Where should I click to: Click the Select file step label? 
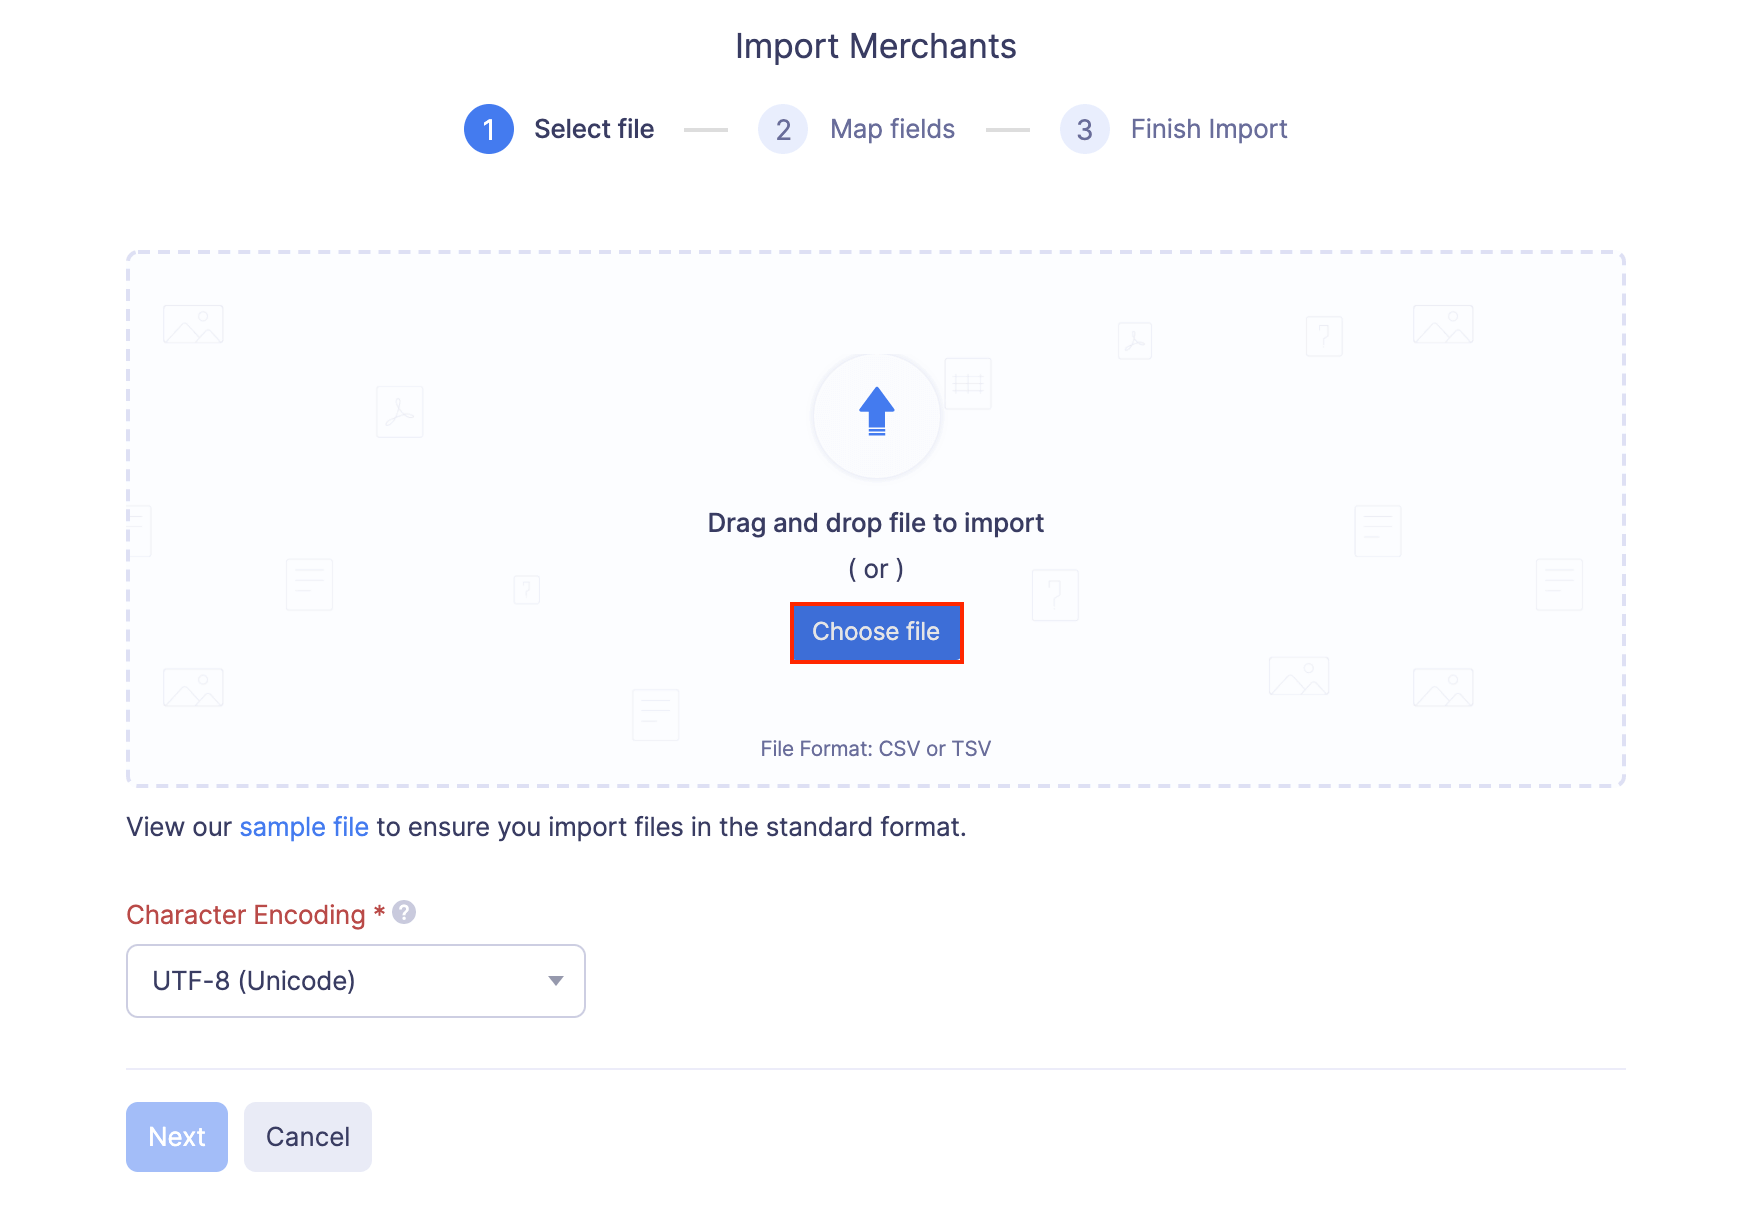click(593, 129)
